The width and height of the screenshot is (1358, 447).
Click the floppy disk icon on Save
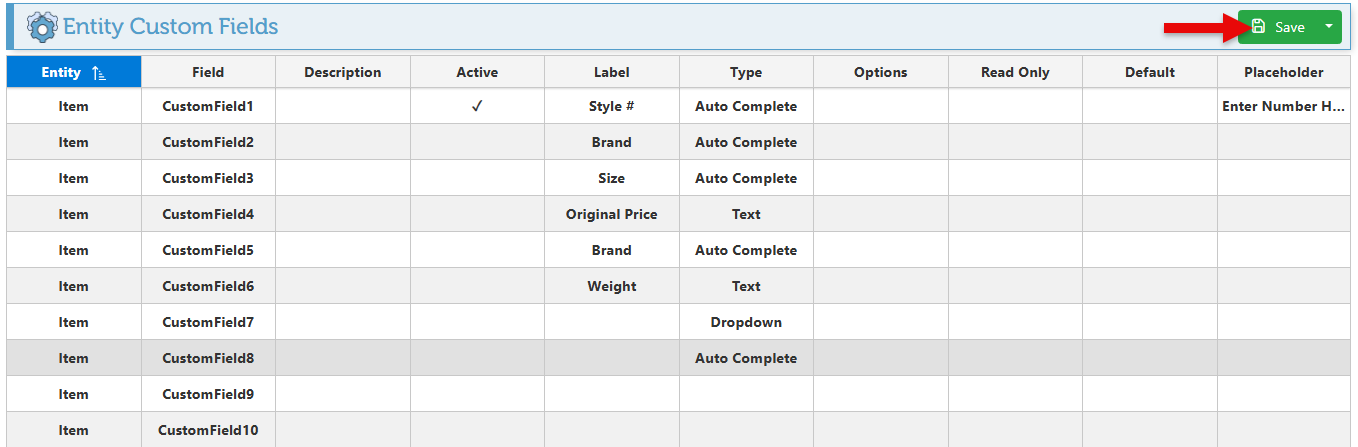point(1258,27)
